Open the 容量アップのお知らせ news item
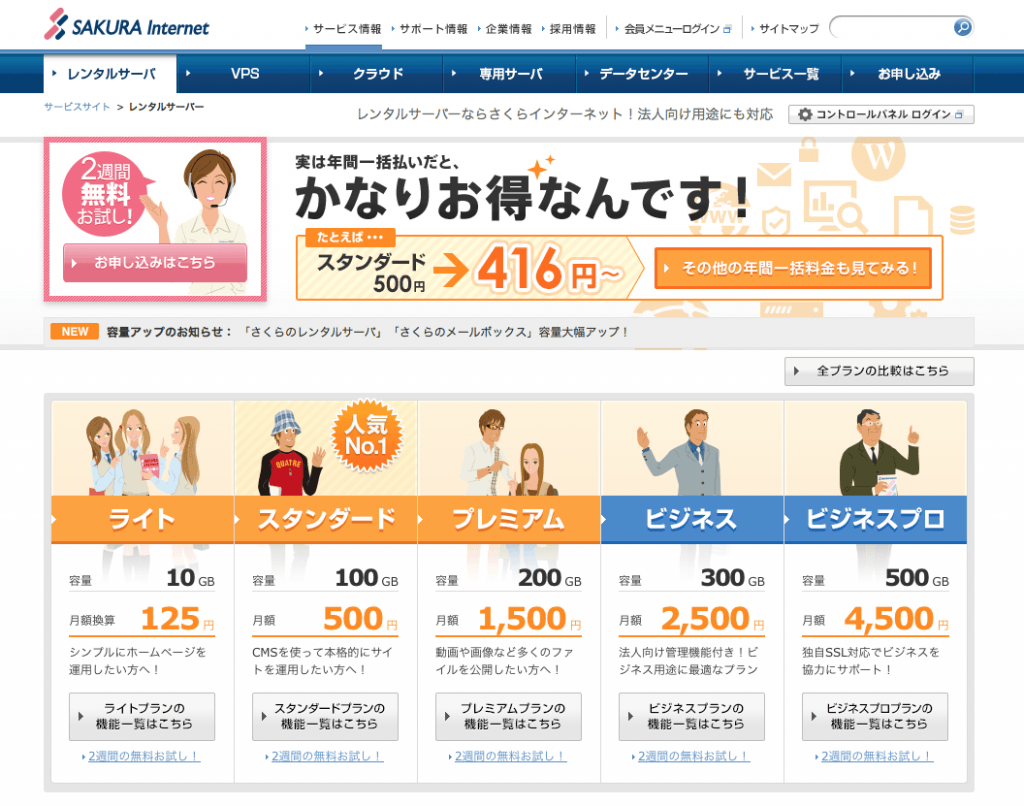Image resolution: width=1024 pixels, height=806 pixels. coord(367,332)
